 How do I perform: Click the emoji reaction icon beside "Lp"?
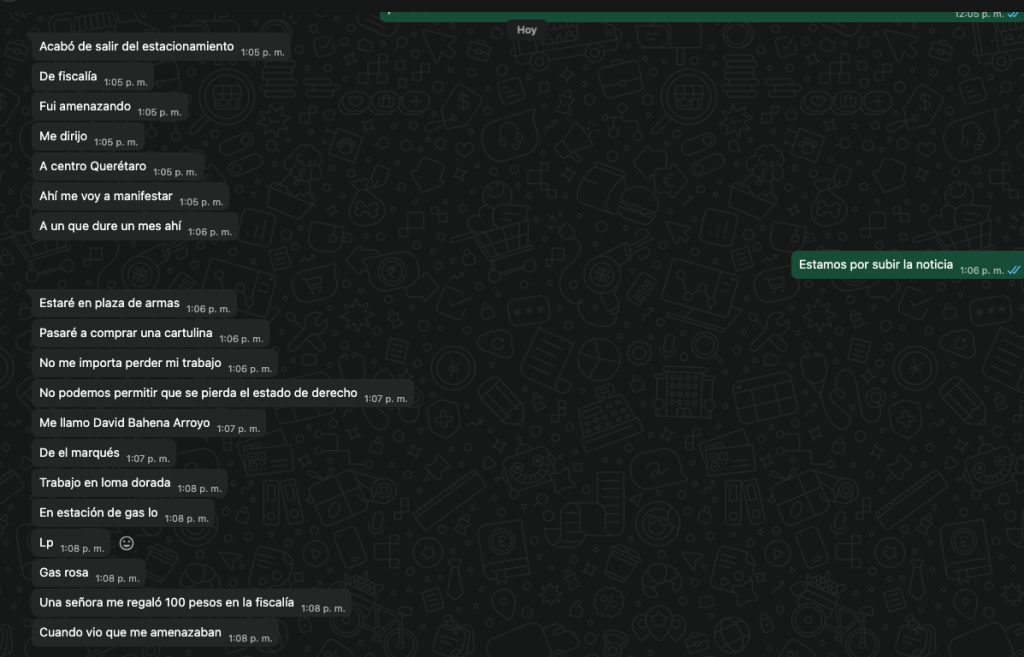pos(127,543)
